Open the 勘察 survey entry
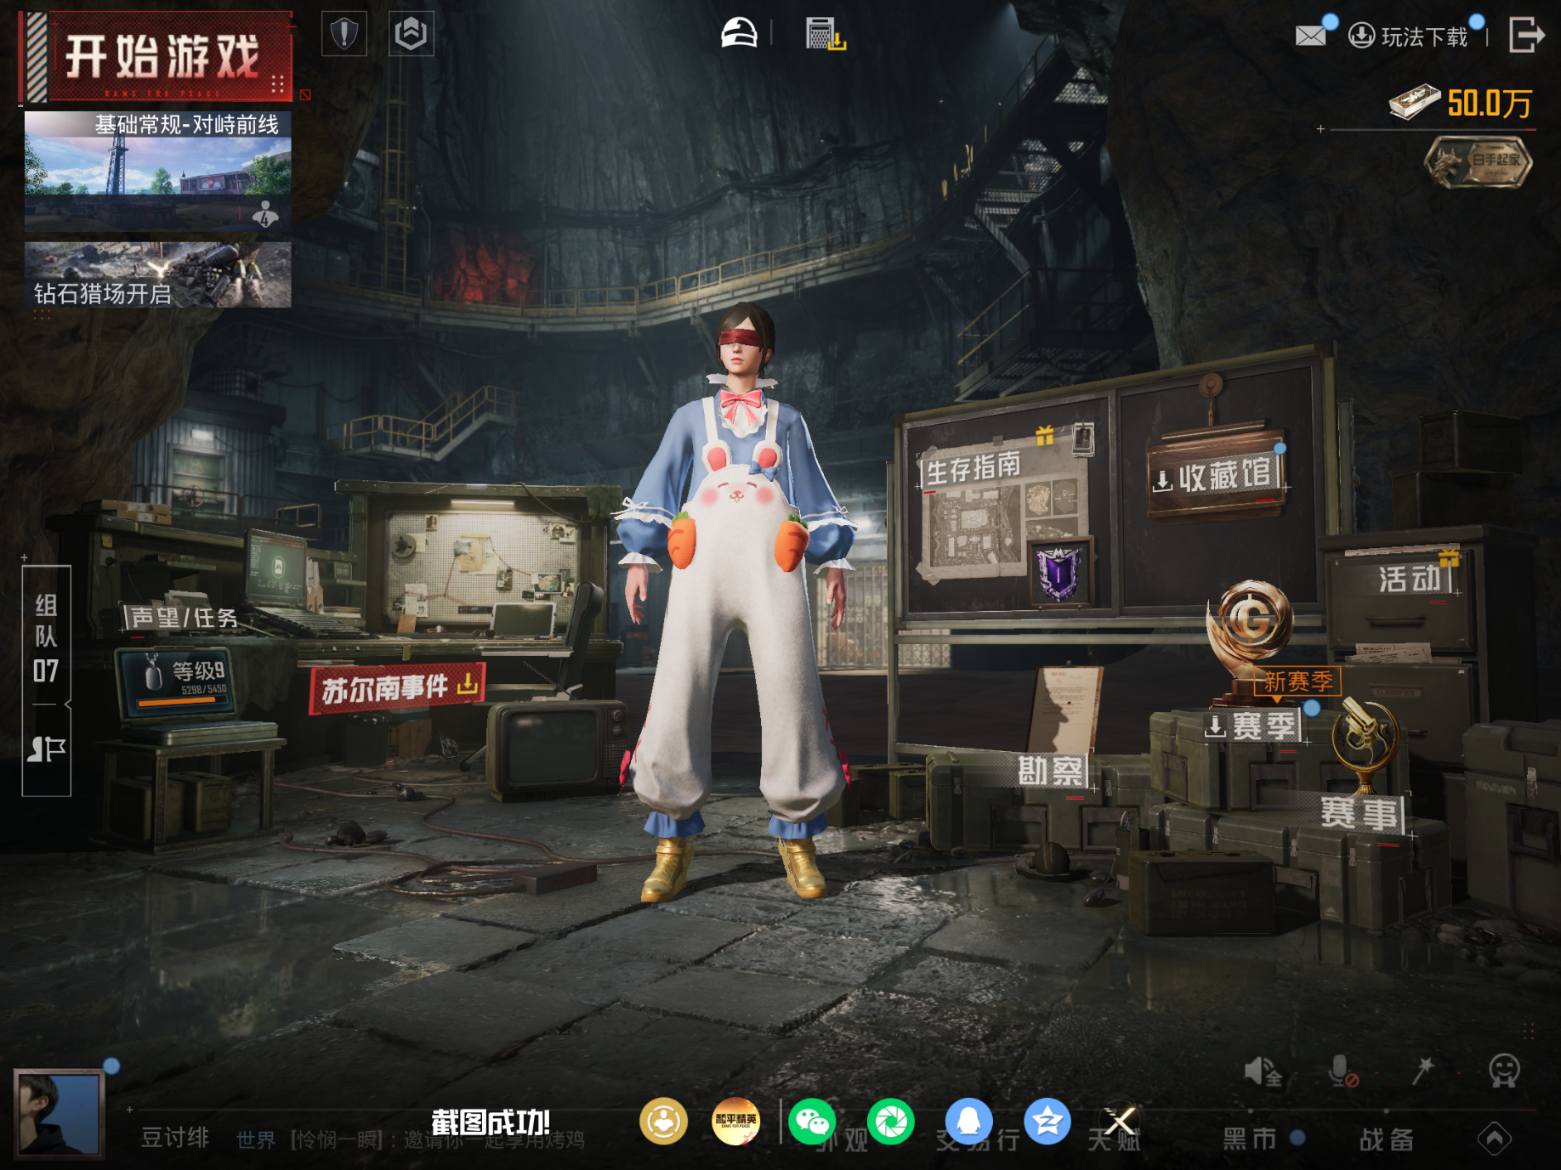1561x1170 pixels. coord(1050,770)
